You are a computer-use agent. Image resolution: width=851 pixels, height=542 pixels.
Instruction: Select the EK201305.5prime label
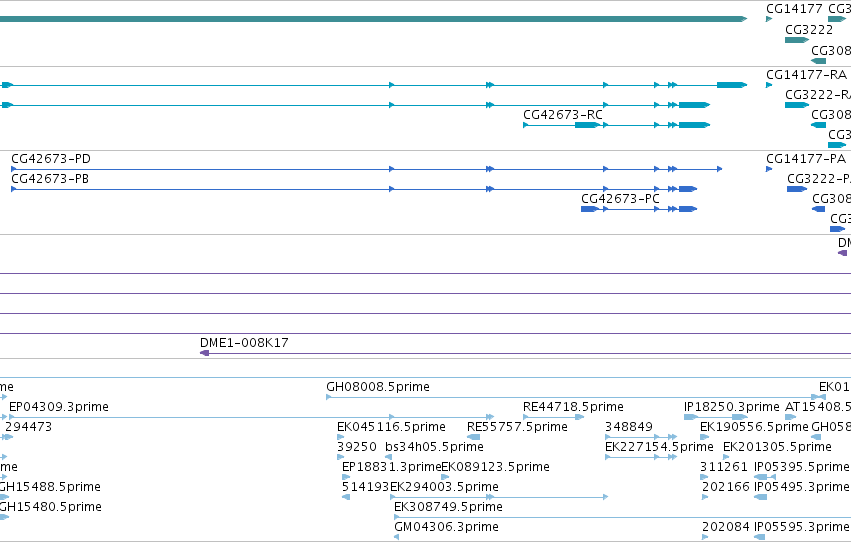click(777, 447)
